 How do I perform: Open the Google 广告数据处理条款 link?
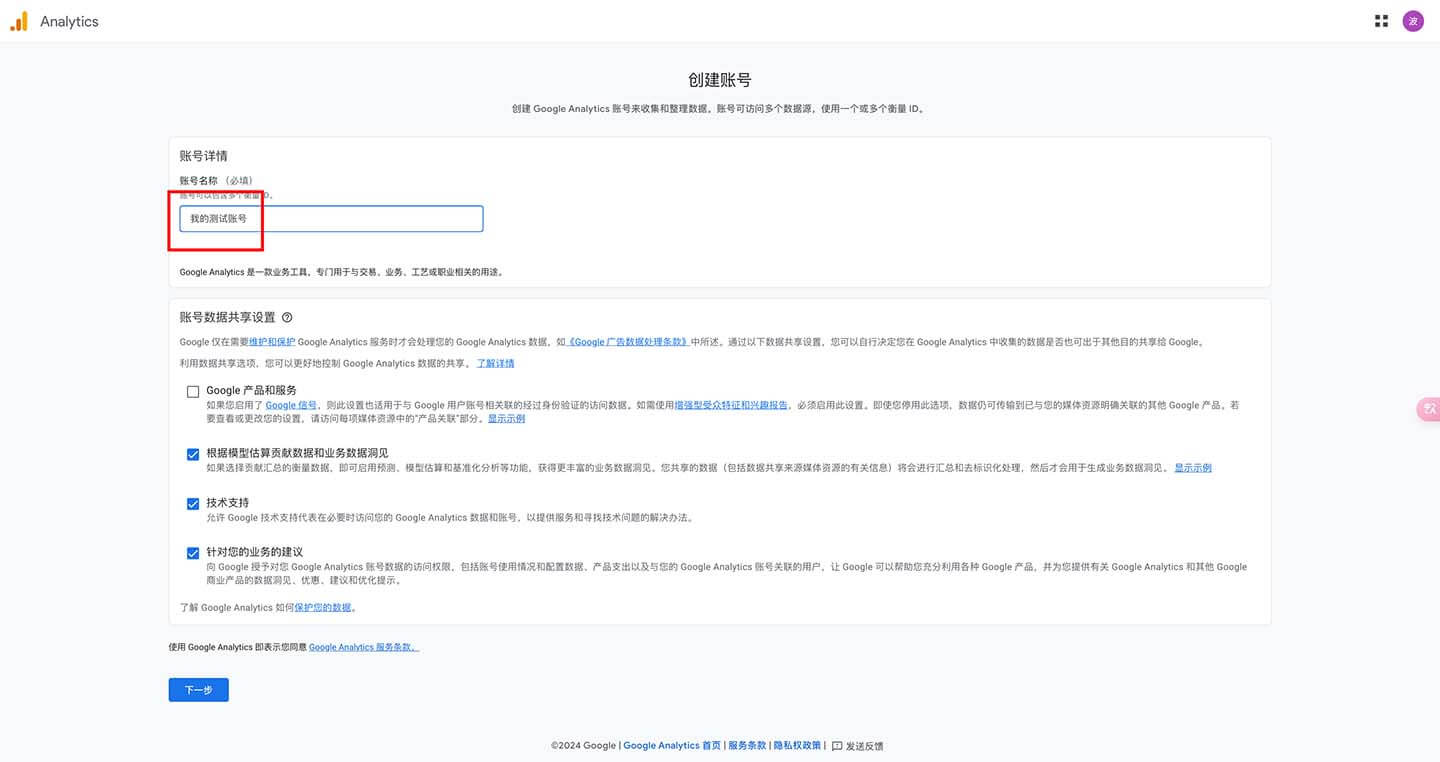[628, 342]
